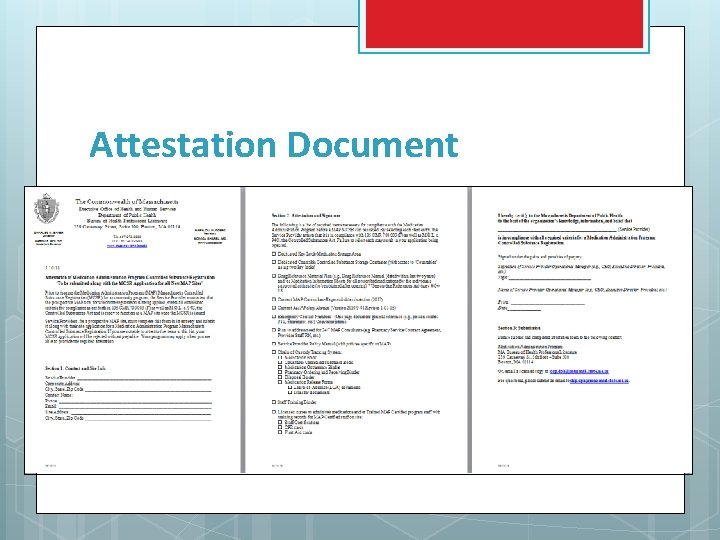Click the Massachusetts state seal emblem
Image resolution: width=720 pixels, height=540 pixels.
pyautogui.click(x=46, y=208)
